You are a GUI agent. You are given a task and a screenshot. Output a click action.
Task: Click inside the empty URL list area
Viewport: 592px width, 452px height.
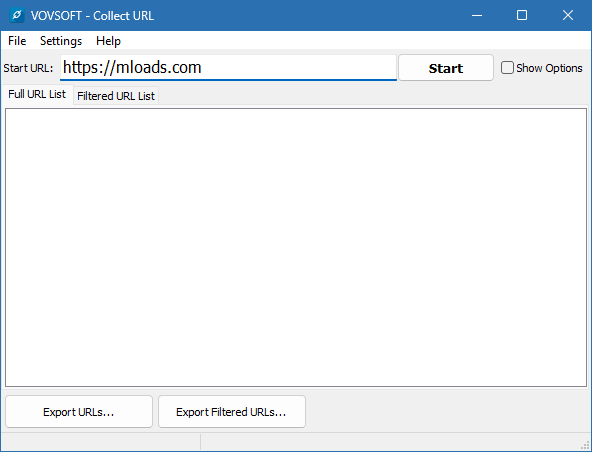[x=296, y=247]
